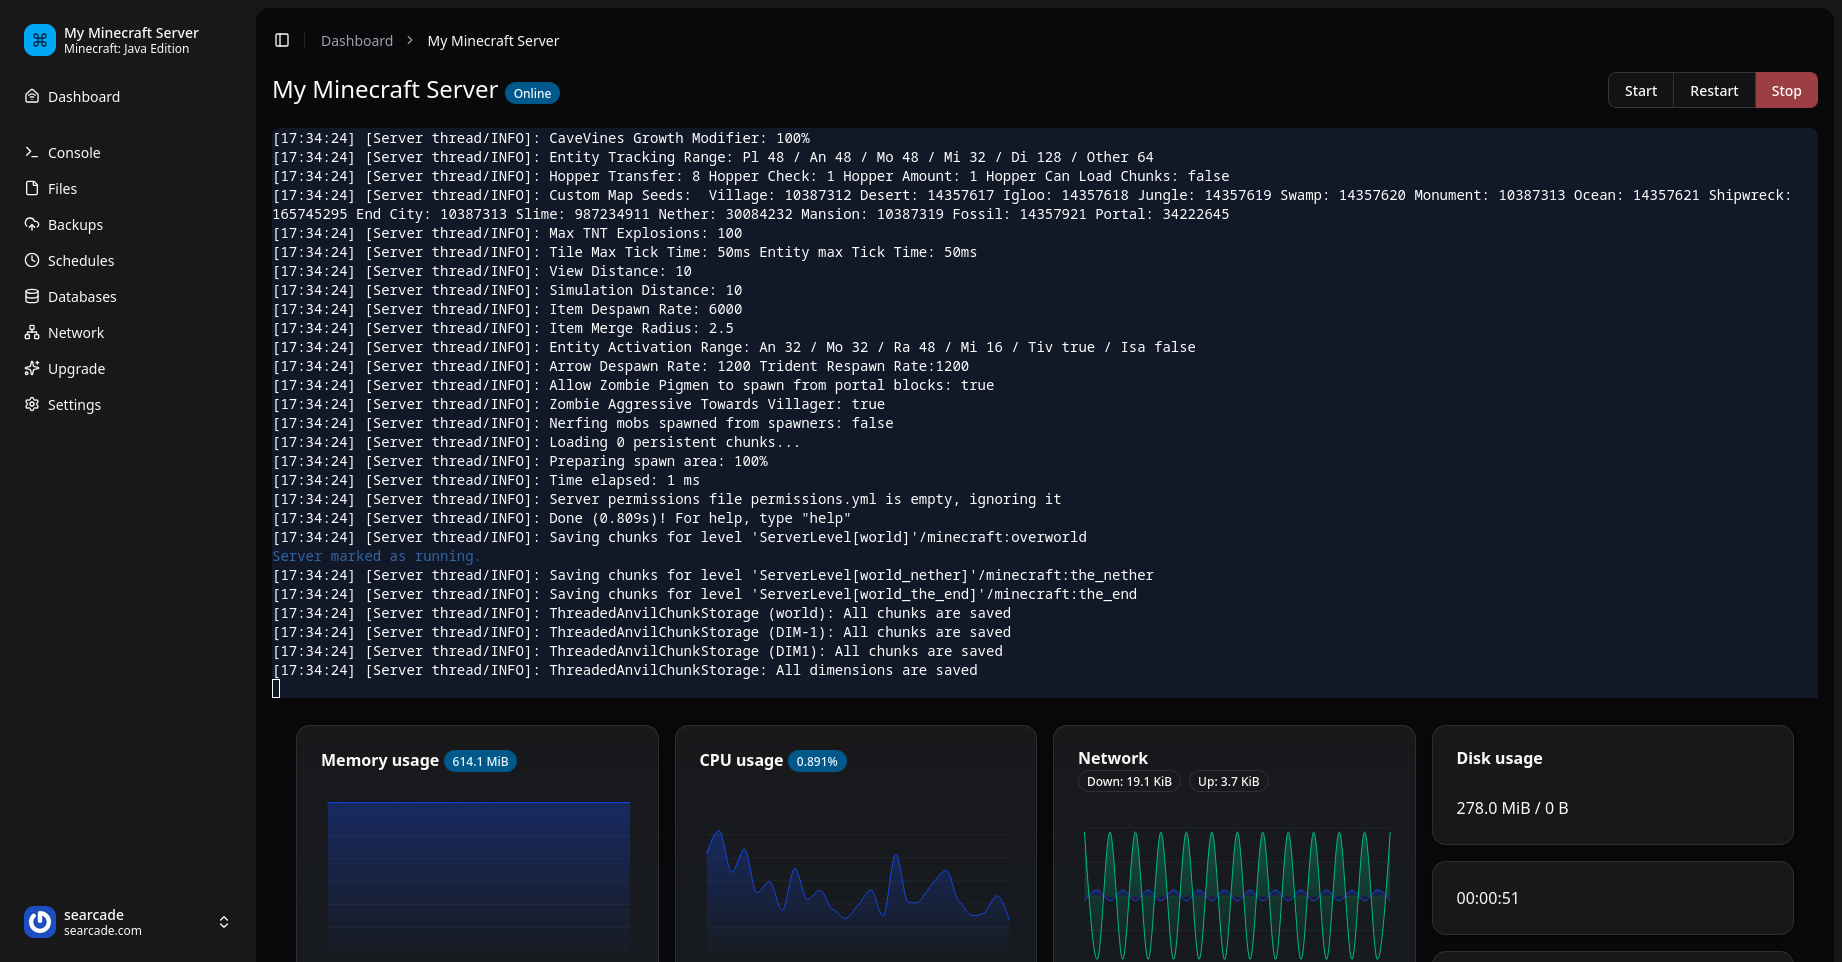Click the My Minecraft Server page heading
Viewport: 1842px width, 962px height.
point(385,90)
